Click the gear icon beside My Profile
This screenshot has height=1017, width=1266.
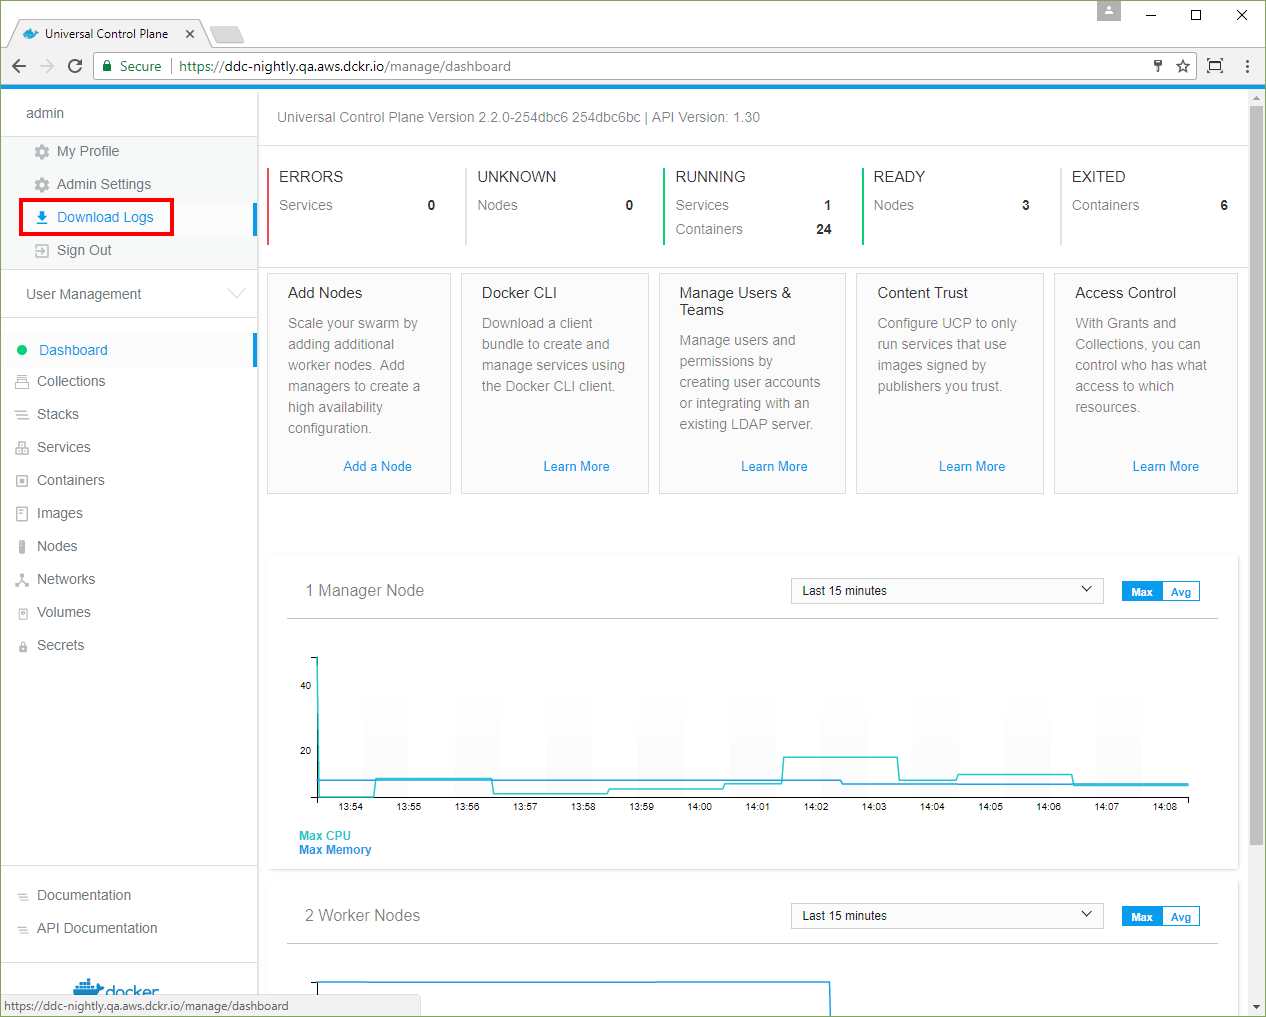point(41,152)
